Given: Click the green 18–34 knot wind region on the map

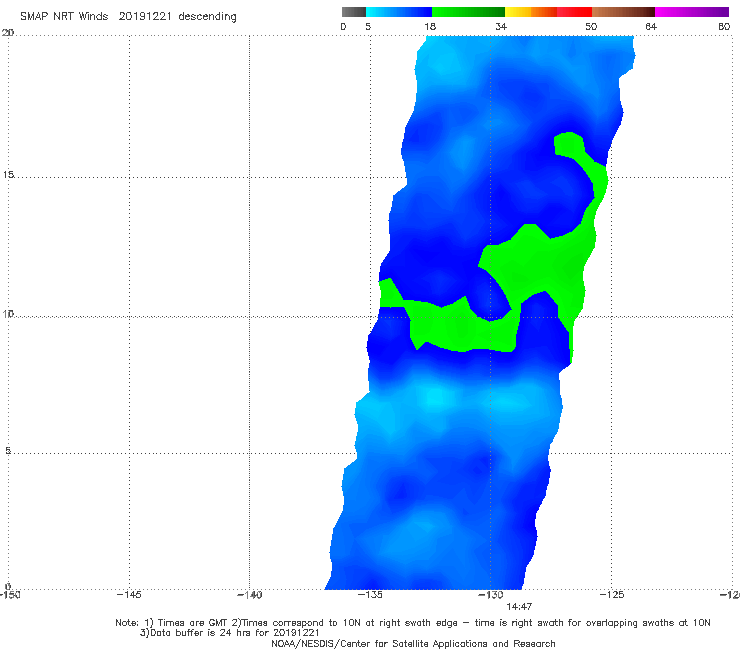Looking at the screenshot, I should 543,264.
